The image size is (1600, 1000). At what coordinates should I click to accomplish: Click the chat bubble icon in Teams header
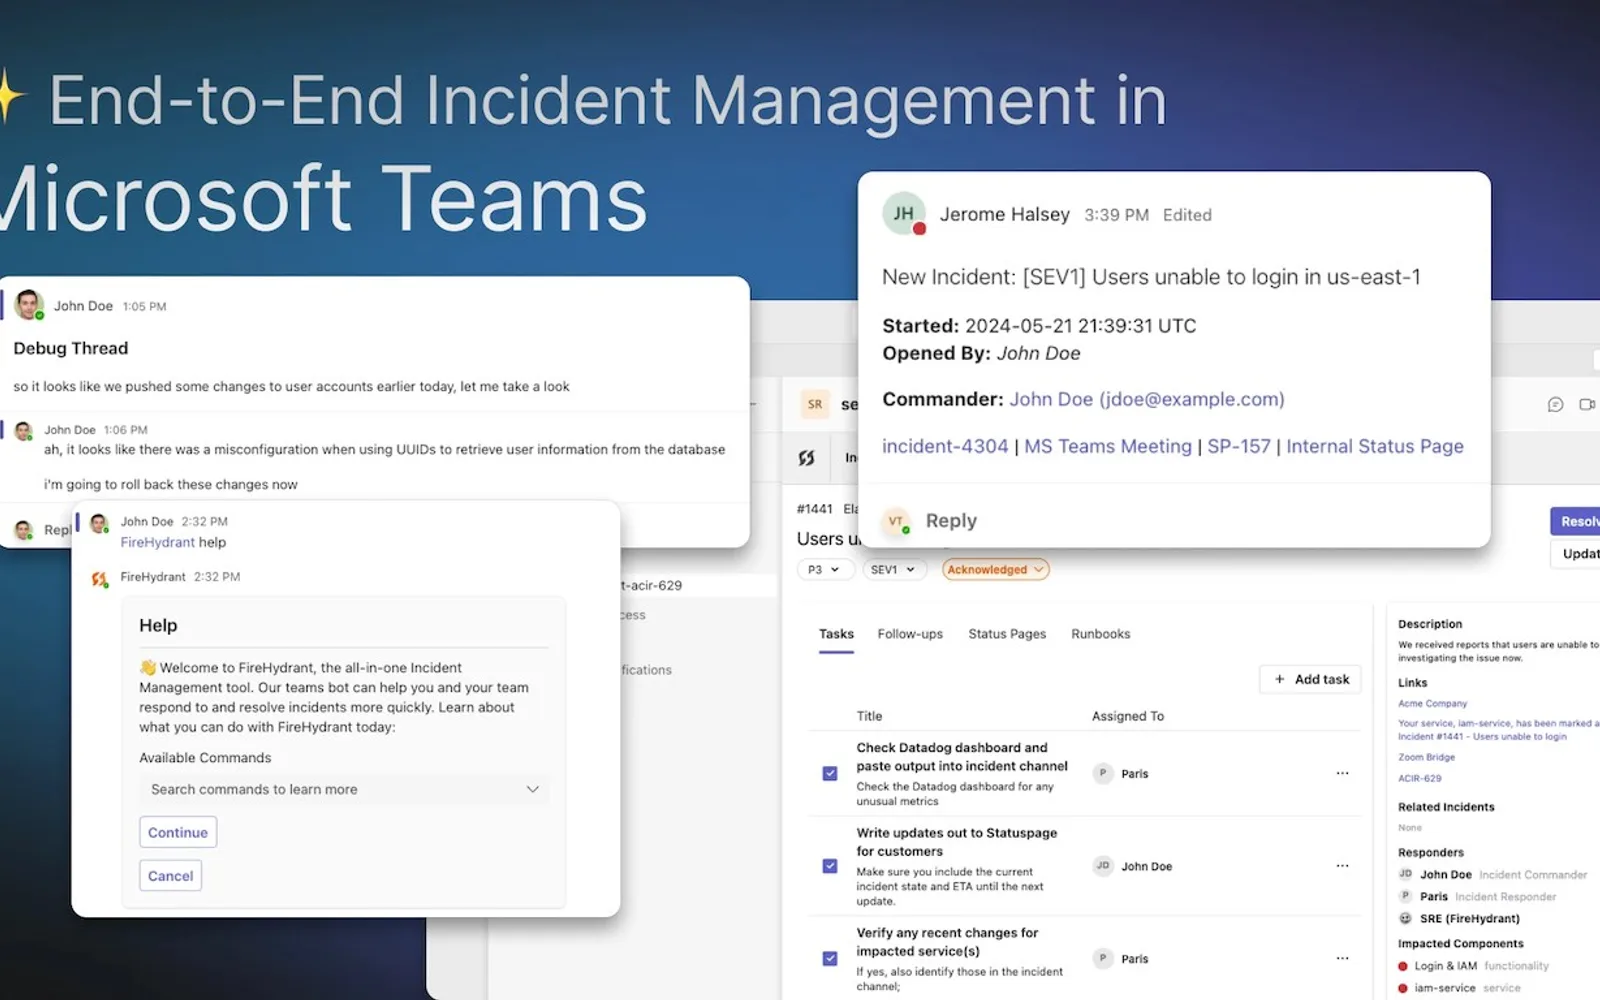pos(1555,405)
